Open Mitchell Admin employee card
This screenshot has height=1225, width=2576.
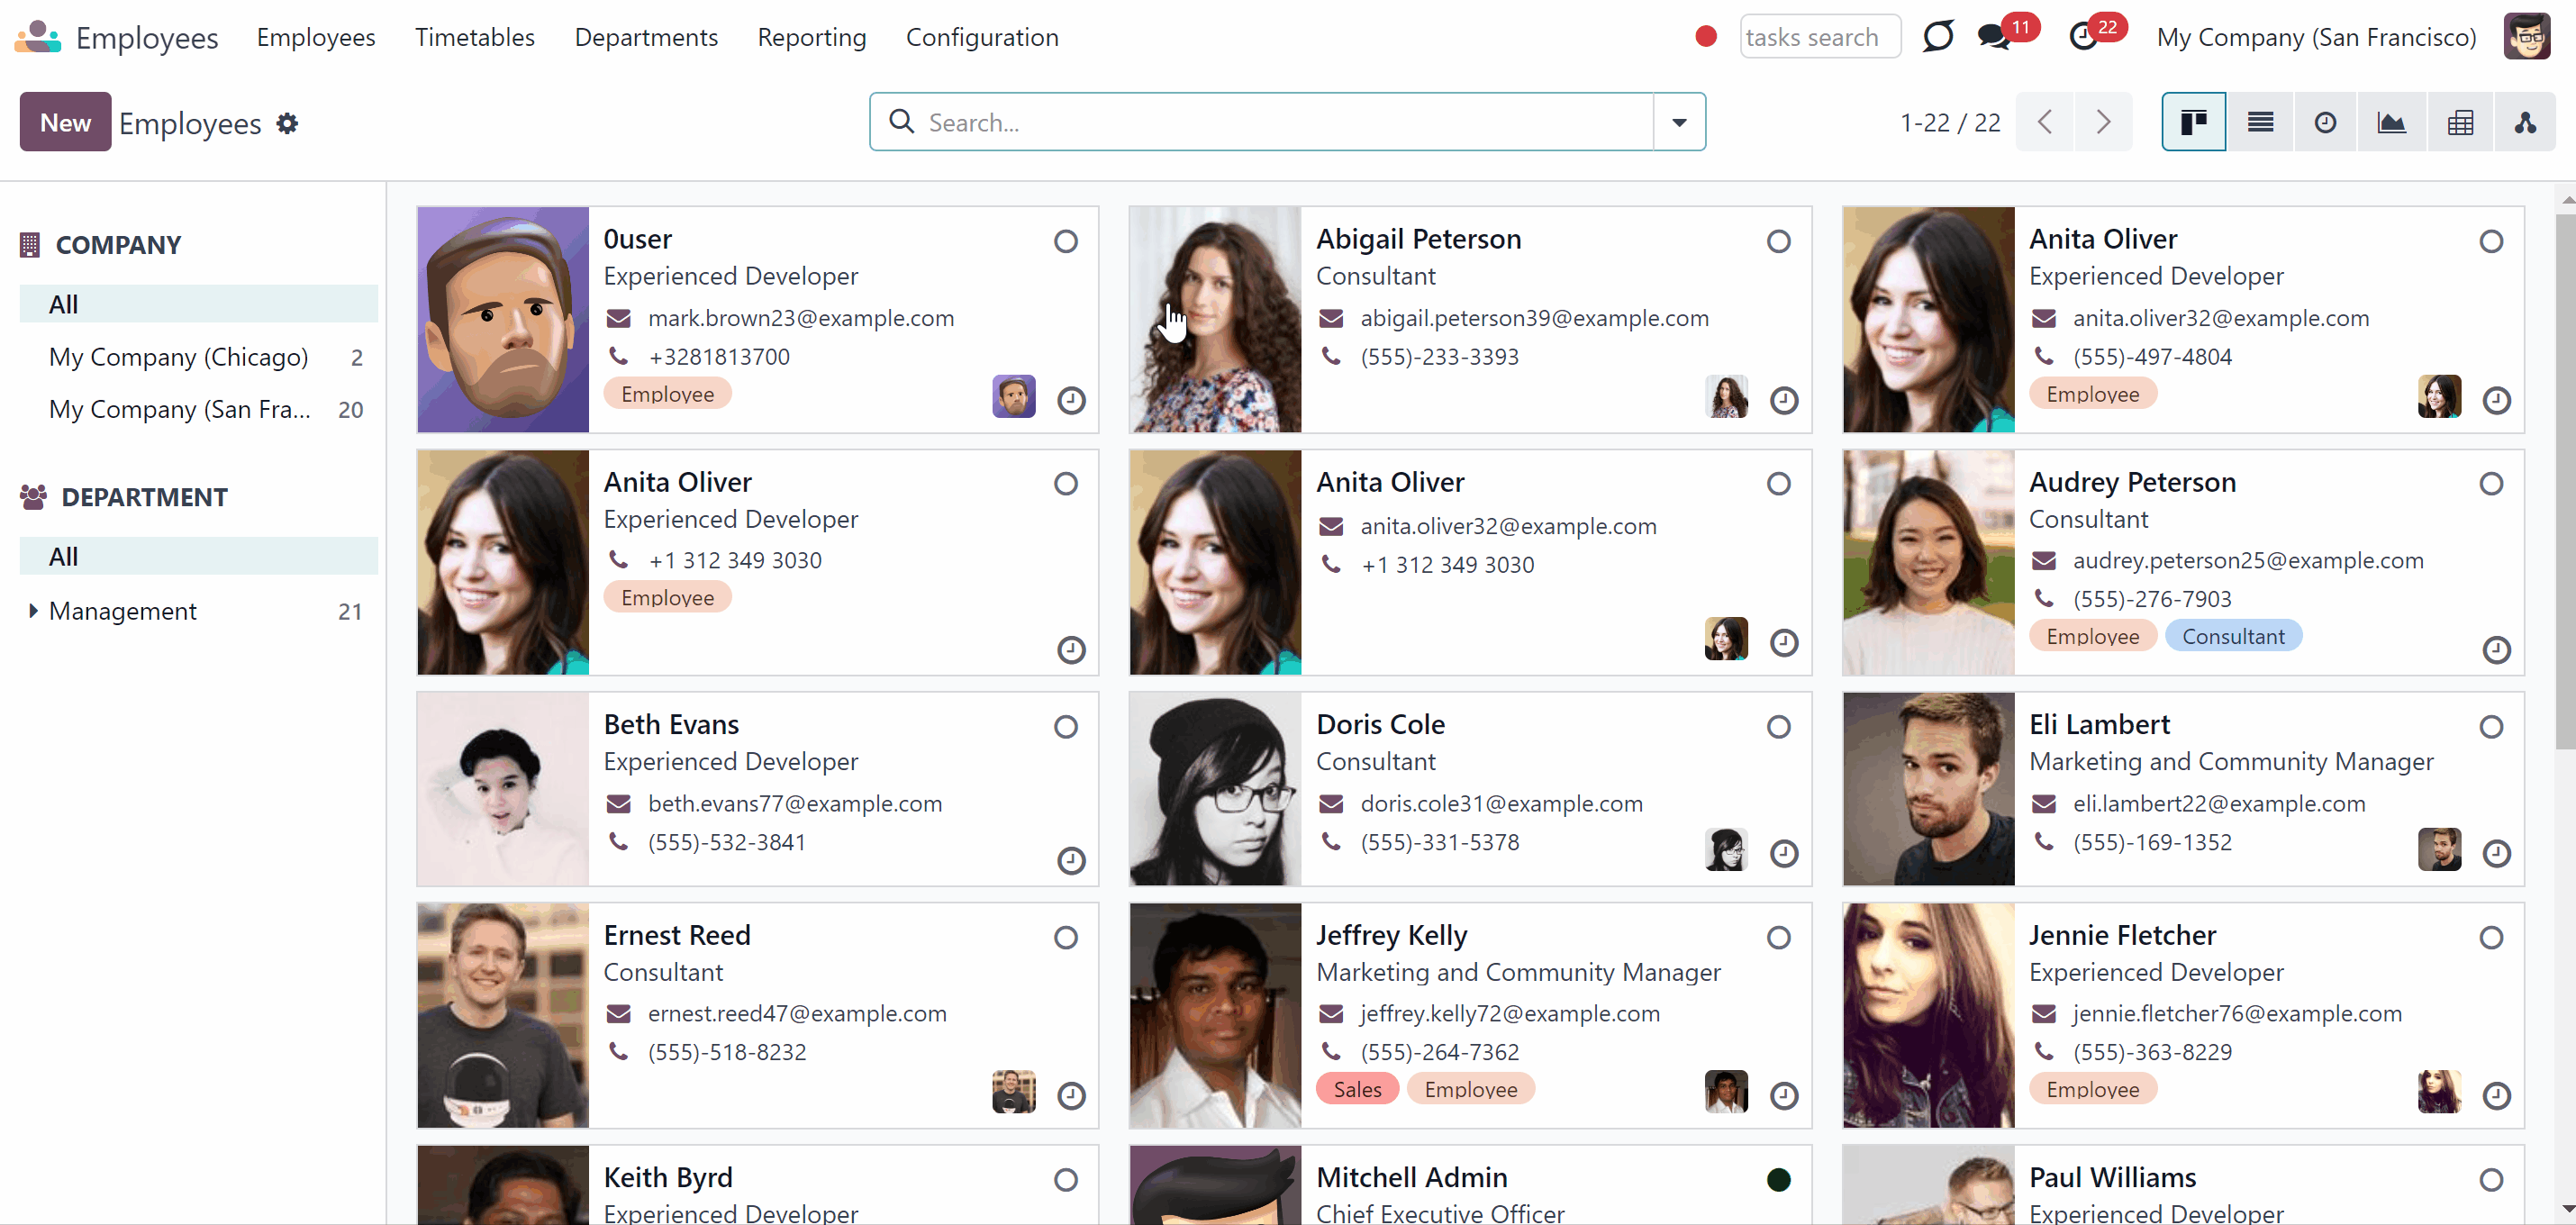(1470, 1185)
